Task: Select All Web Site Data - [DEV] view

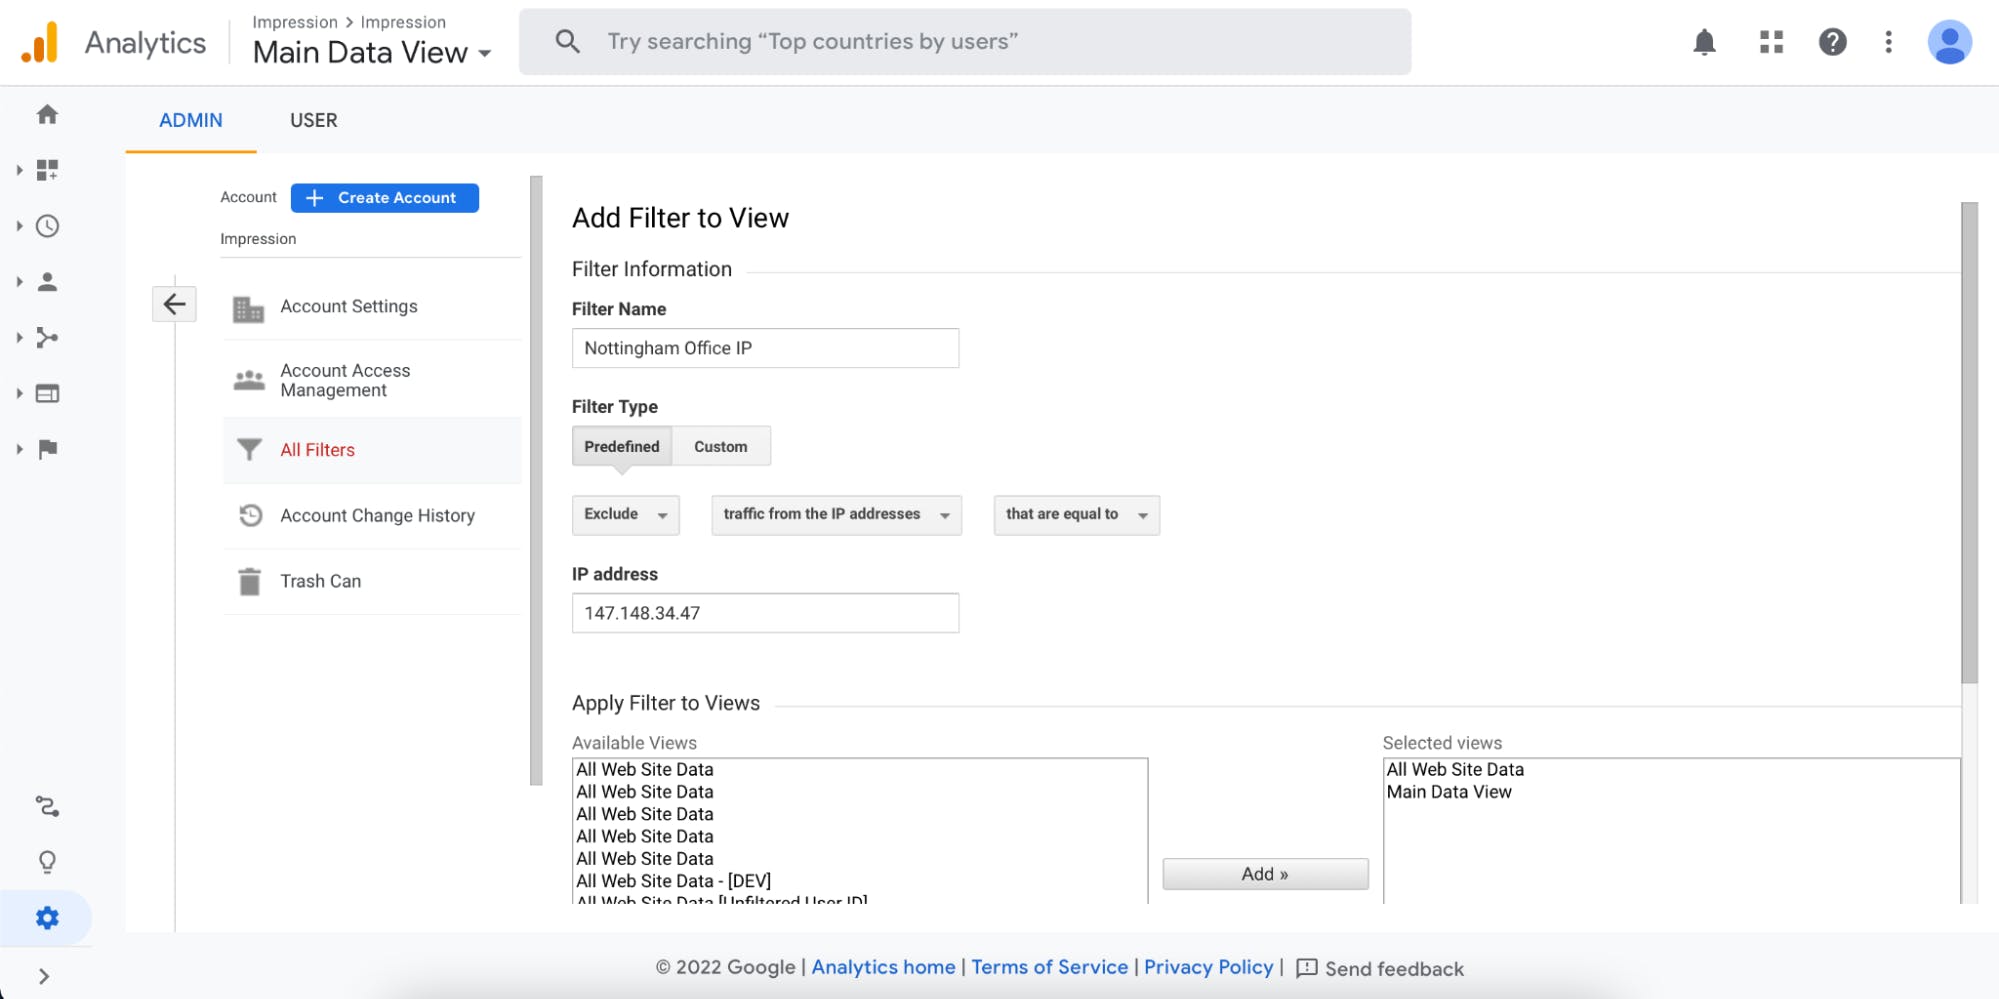Action: click(673, 881)
